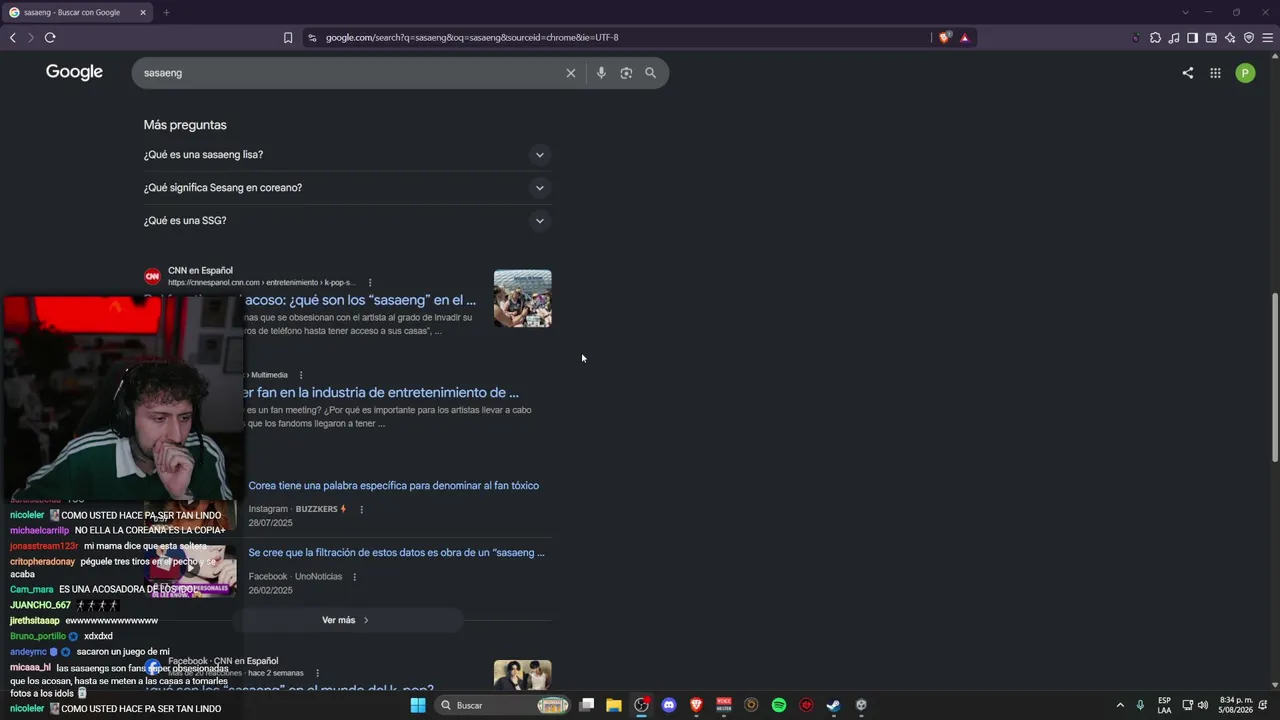Open 'Se cree que la filtración' link
Viewport: 1280px width, 720px height.
coord(397,553)
